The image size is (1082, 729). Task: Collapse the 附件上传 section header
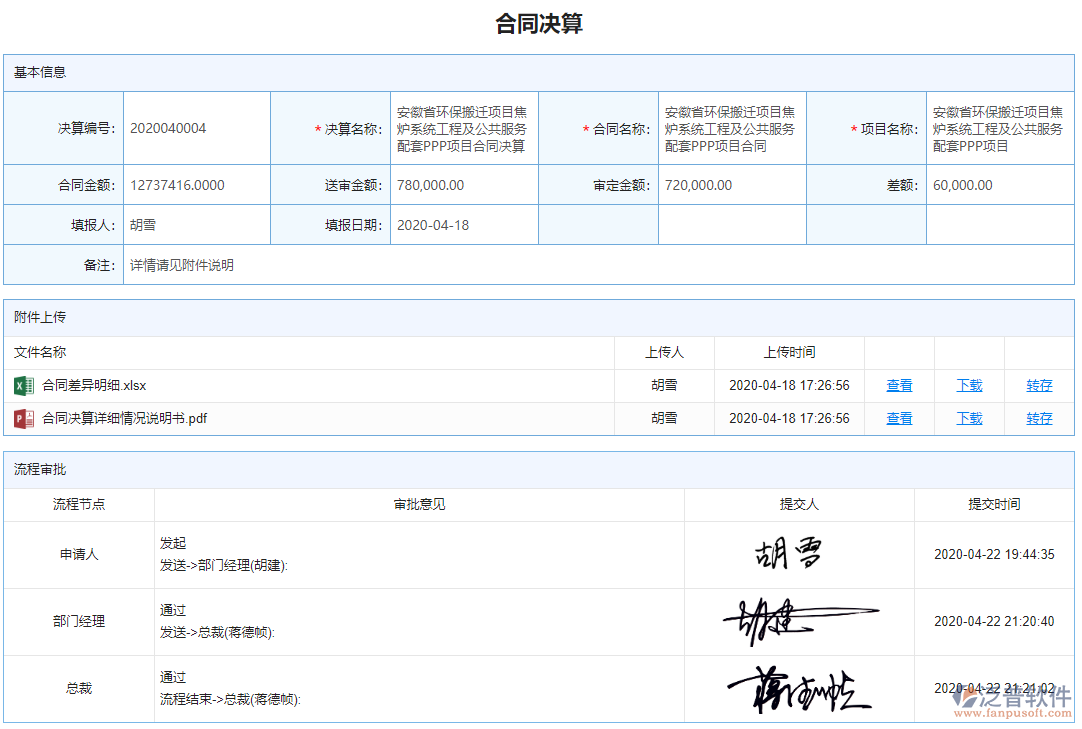[37, 317]
